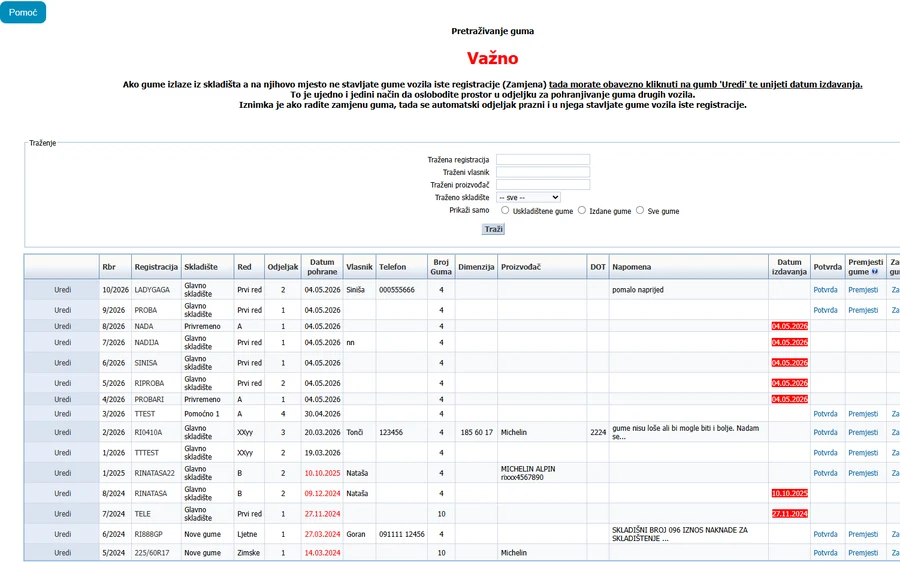Click Premjesti link for LADYGAGA
The image size is (900, 562).
[x=863, y=290]
